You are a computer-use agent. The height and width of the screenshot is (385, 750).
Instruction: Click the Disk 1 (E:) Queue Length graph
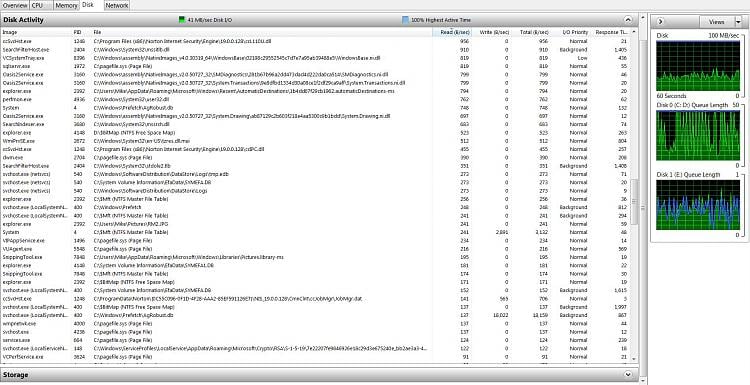698,205
